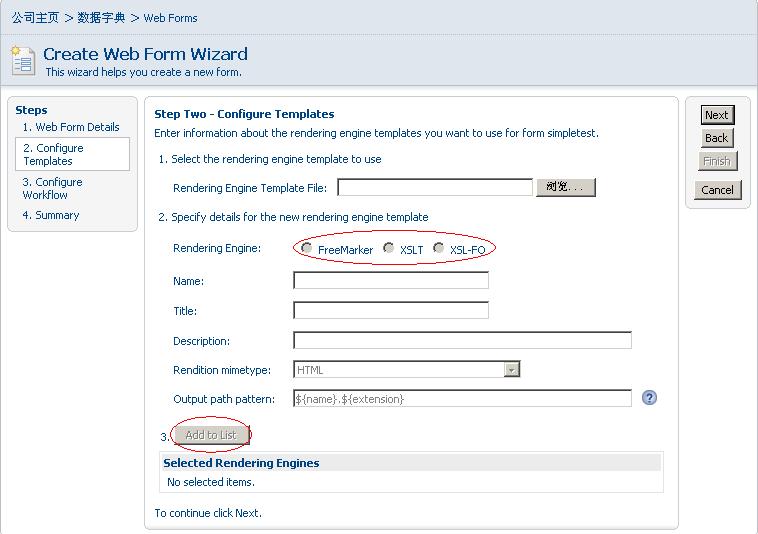
Task: Open the 公司主页 breadcrumb link
Action: pyautogui.click(x=36, y=18)
